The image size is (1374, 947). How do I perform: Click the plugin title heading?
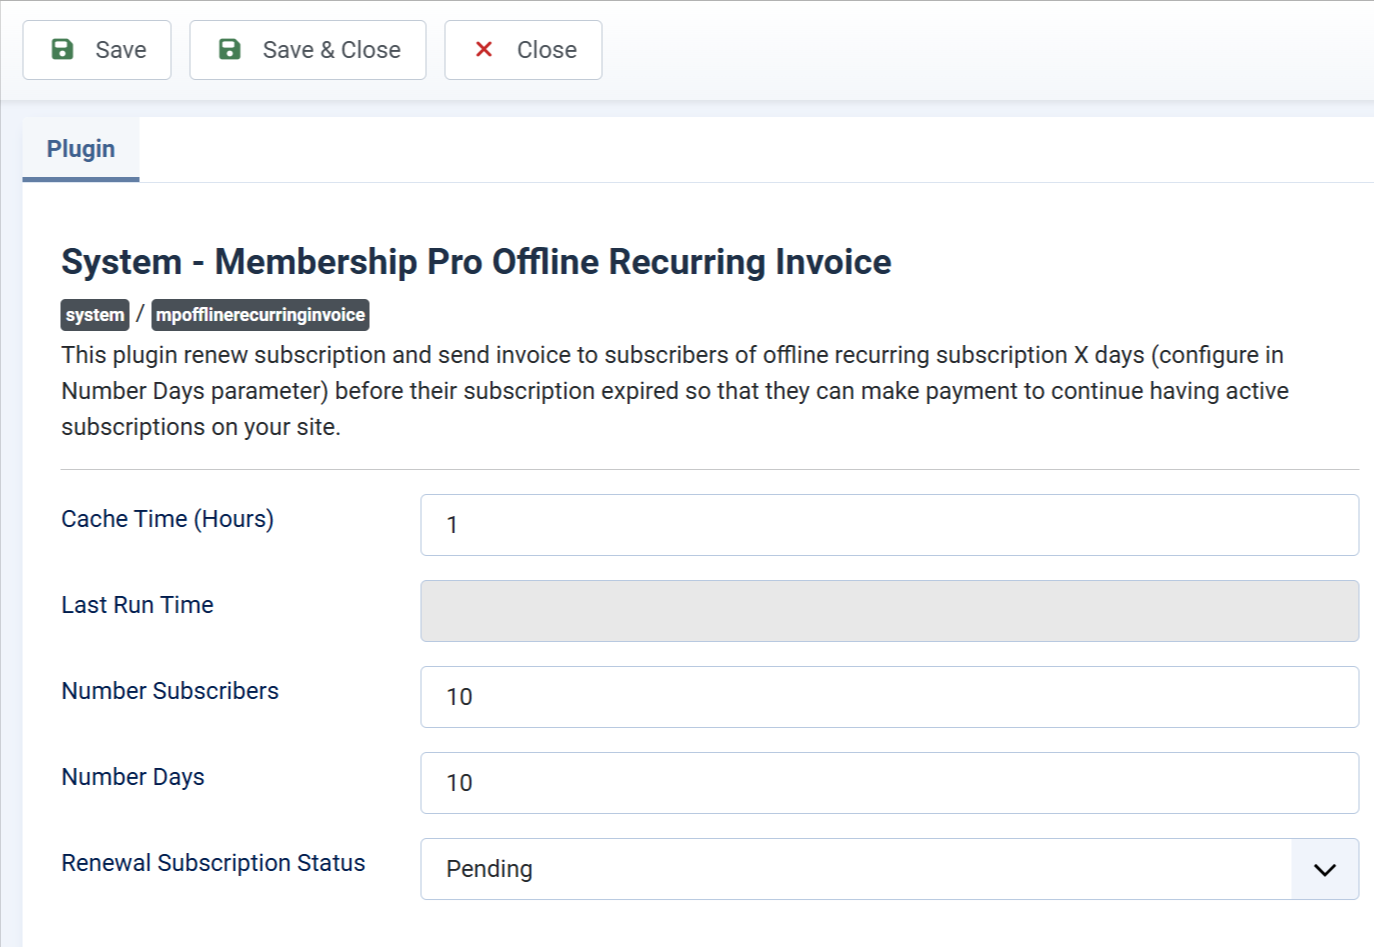476,262
